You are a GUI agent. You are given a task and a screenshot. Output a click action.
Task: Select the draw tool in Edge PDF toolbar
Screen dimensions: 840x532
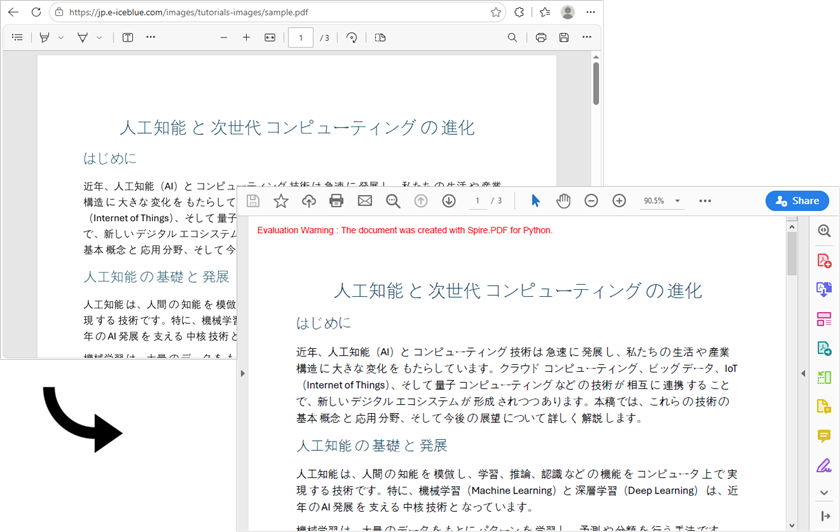(x=82, y=38)
